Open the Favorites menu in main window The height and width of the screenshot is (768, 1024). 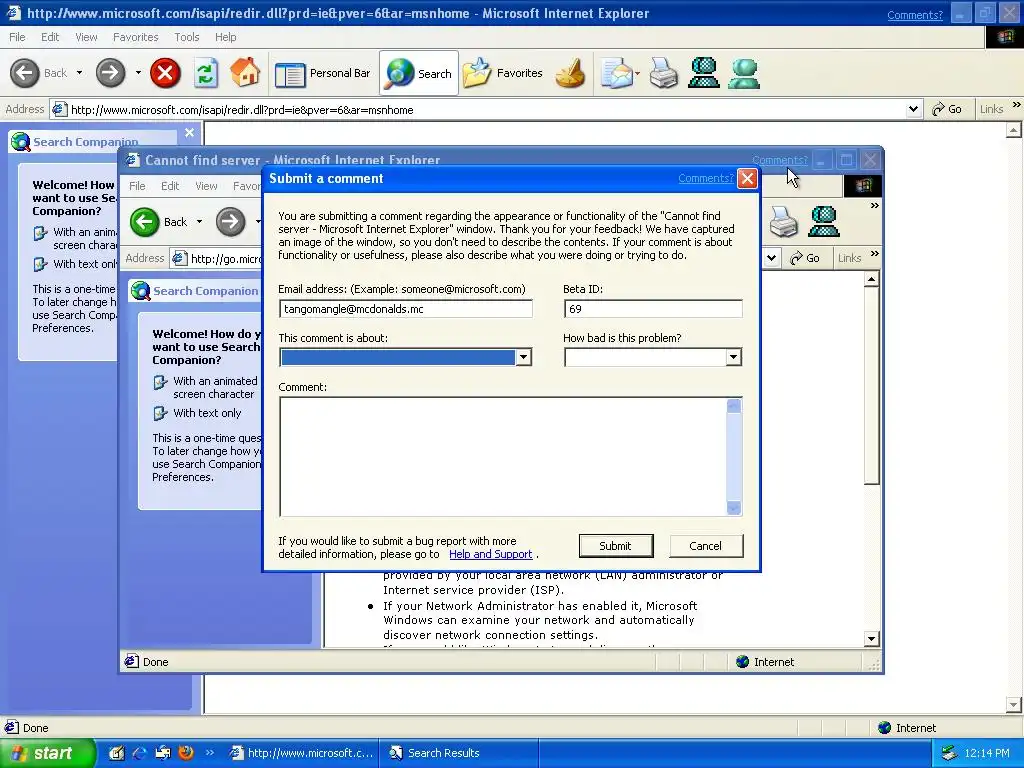pyautogui.click(x=135, y=37)
